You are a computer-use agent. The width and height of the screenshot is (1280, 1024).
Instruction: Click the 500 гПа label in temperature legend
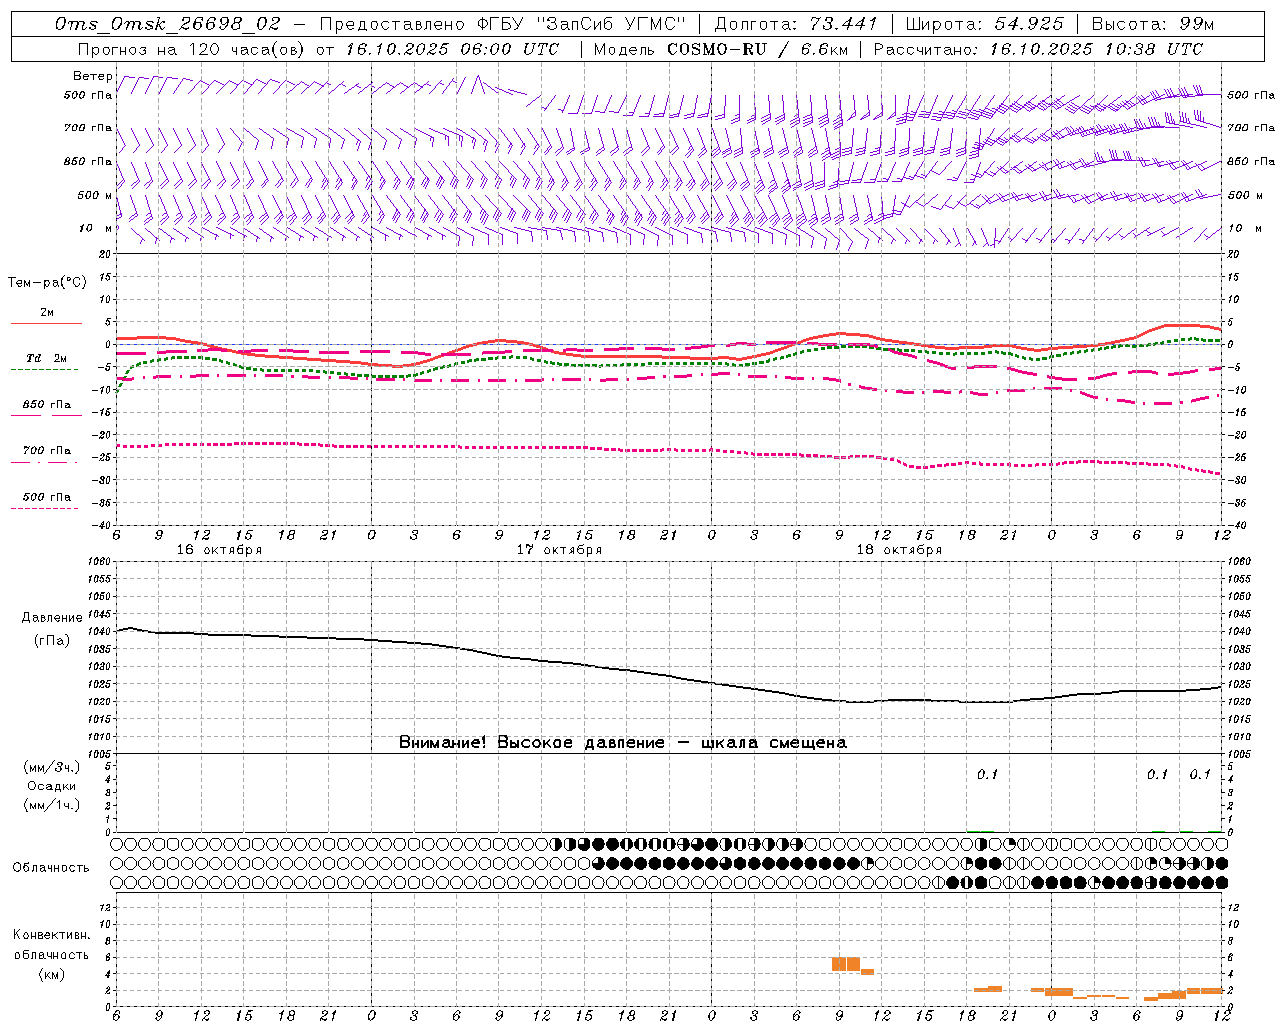(x=46, y=497)
